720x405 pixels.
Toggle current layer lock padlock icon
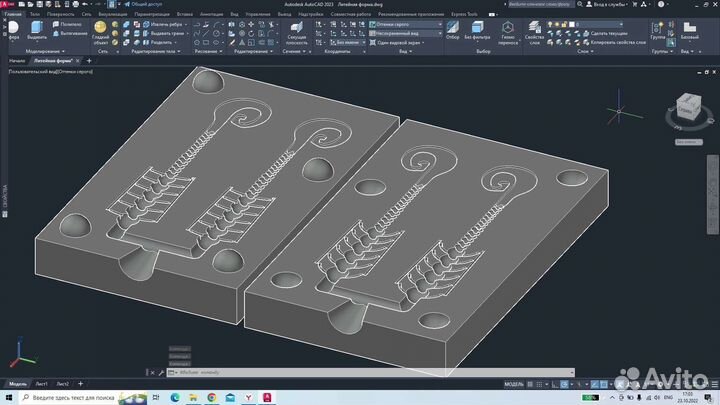point(564,24)
